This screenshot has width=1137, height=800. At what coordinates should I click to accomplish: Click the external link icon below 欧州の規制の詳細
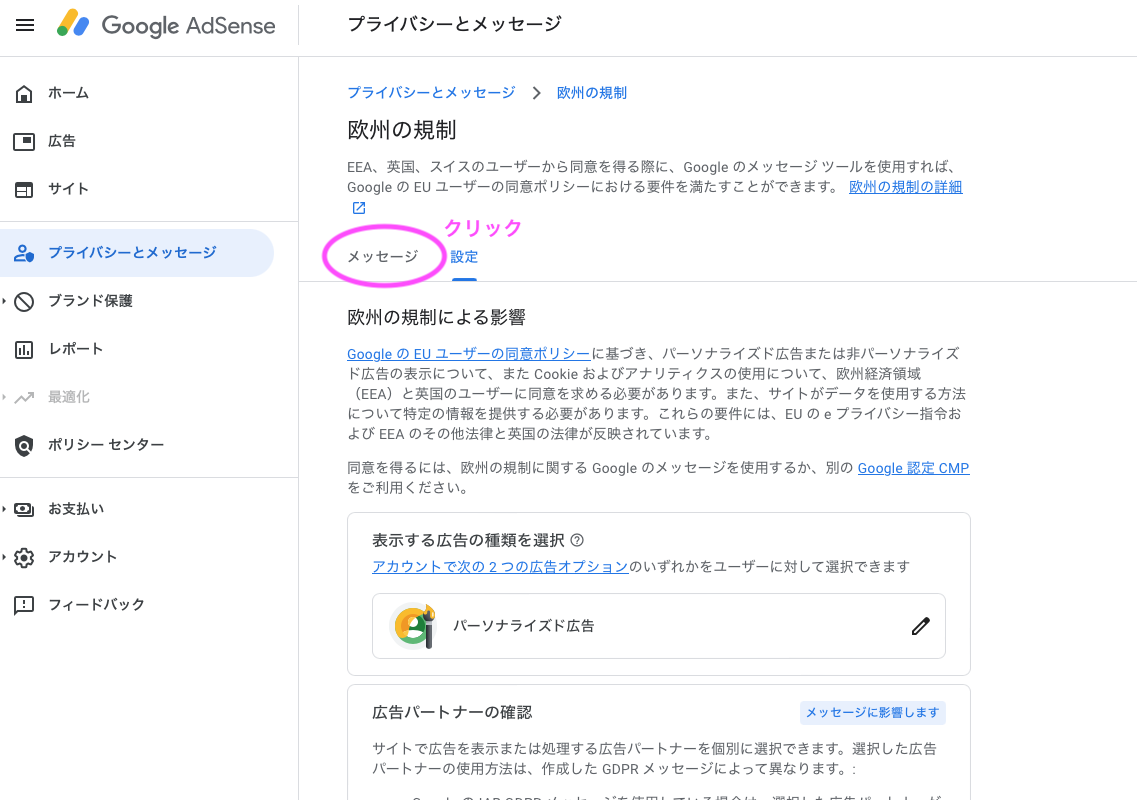tap(359, 208)
